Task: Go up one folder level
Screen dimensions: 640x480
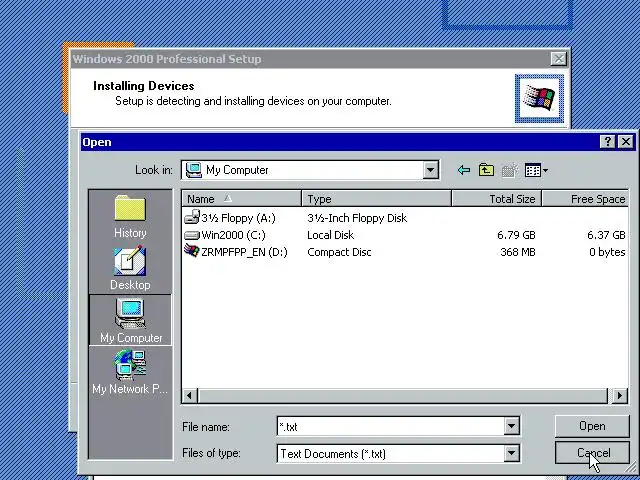Action: click(486, 170)
